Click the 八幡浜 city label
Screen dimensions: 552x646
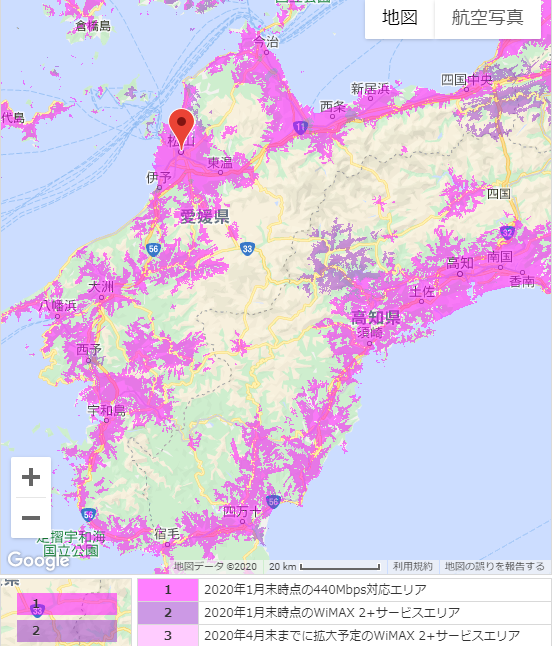click(x=58, y=306)
